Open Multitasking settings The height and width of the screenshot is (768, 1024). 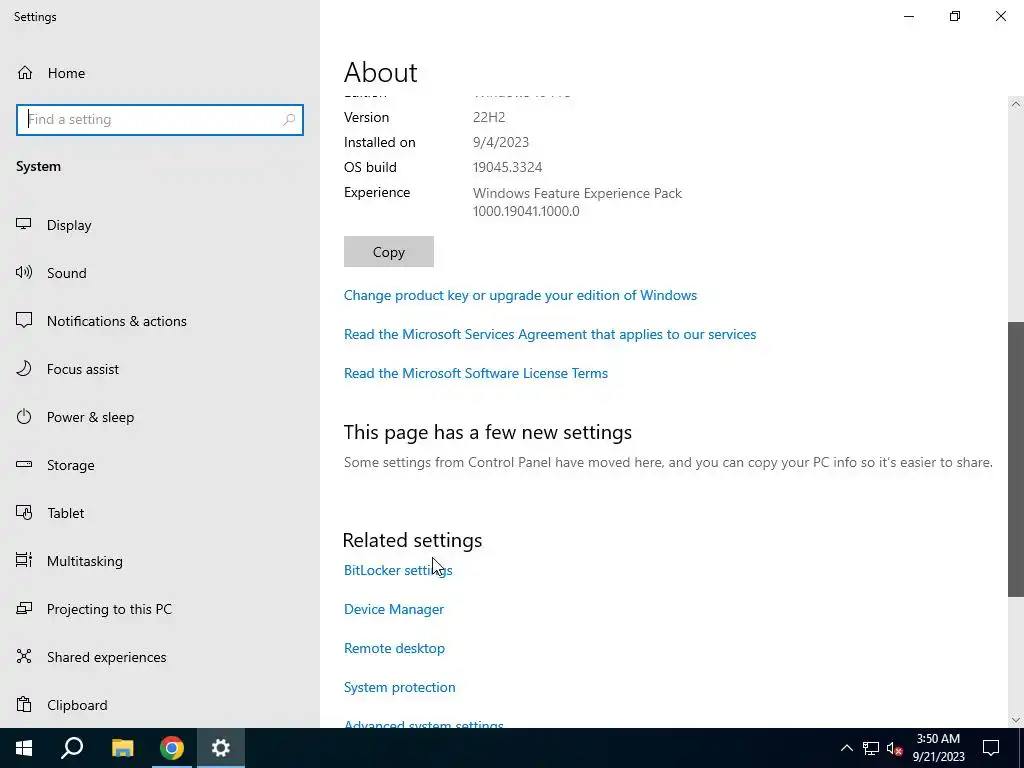[x=69, y=561]
